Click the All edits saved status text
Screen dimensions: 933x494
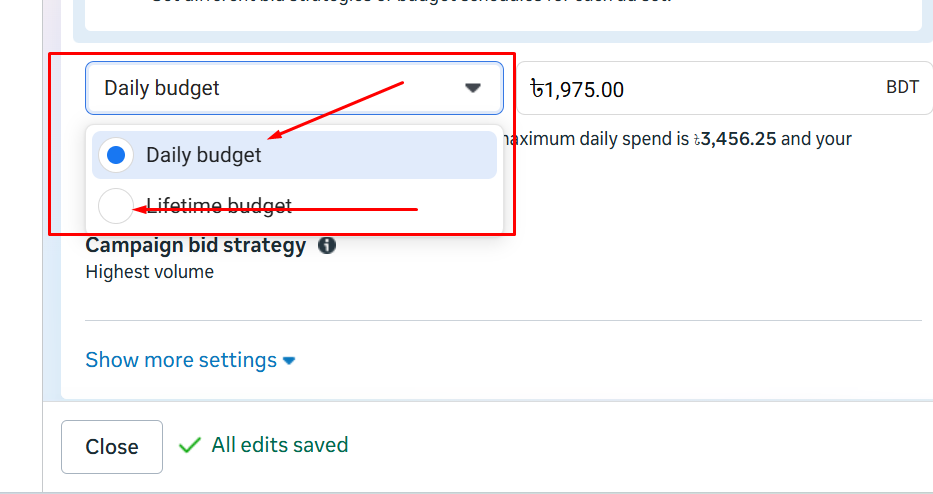(x=280, y=445)
